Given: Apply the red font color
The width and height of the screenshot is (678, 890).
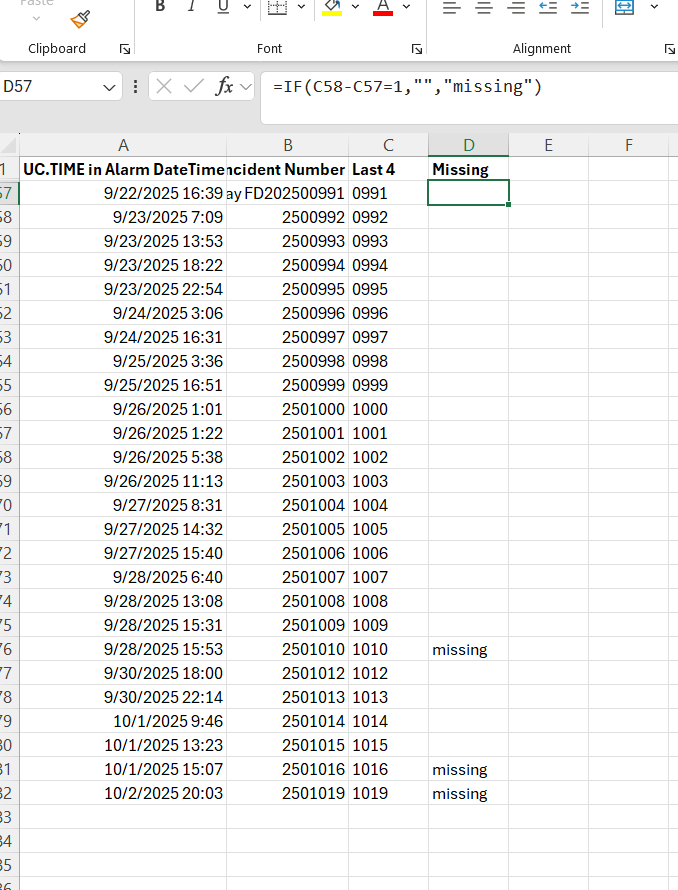Looking at the screenshot, I should tap(382, 8).
